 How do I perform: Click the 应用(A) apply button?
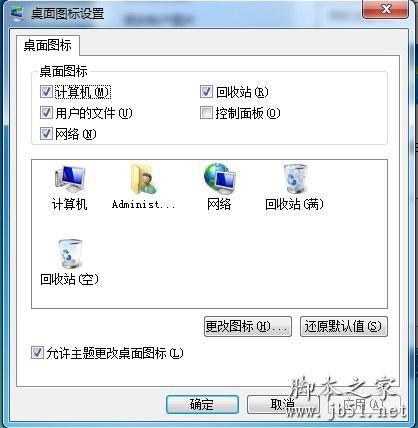(x=363, y=404)
